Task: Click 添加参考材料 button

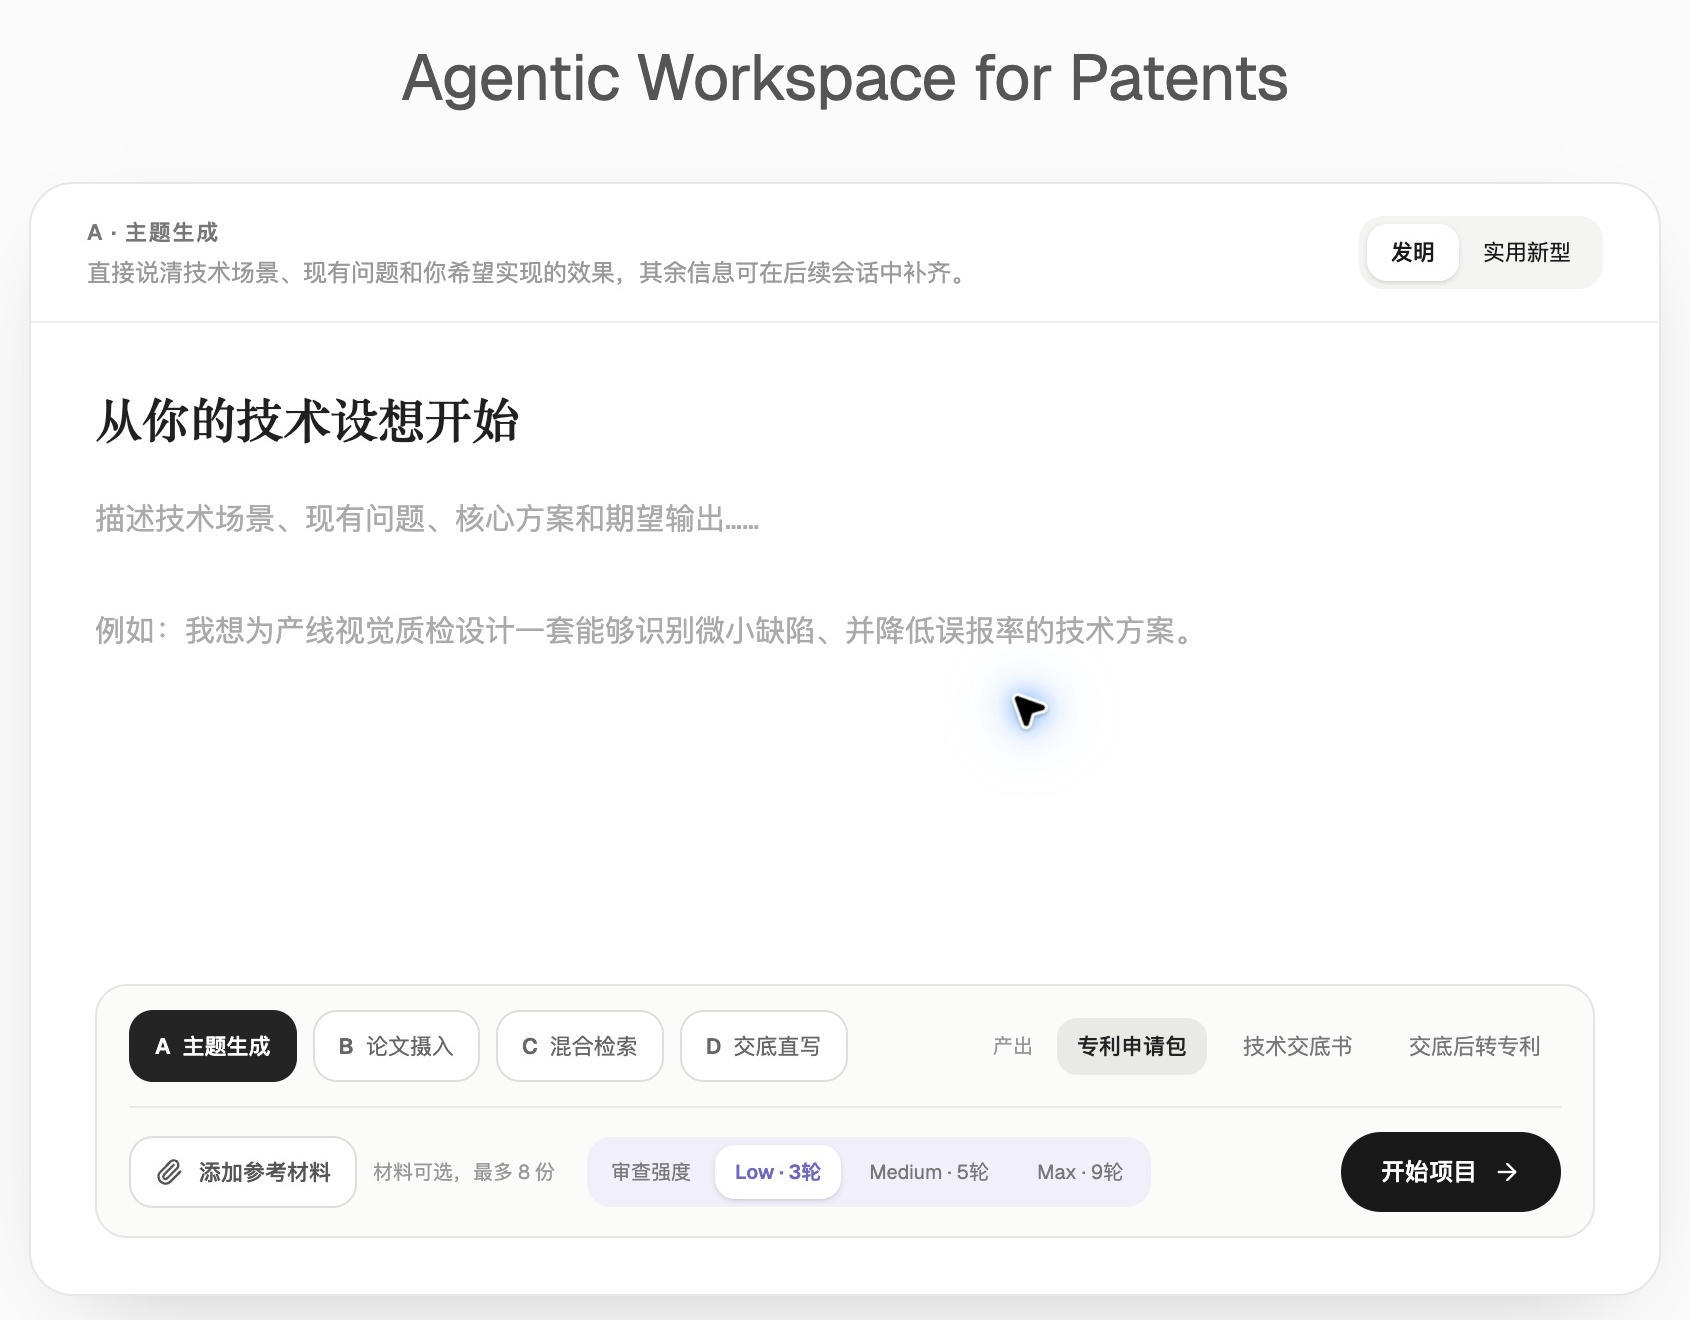Action: click(x=243, y=1172)
